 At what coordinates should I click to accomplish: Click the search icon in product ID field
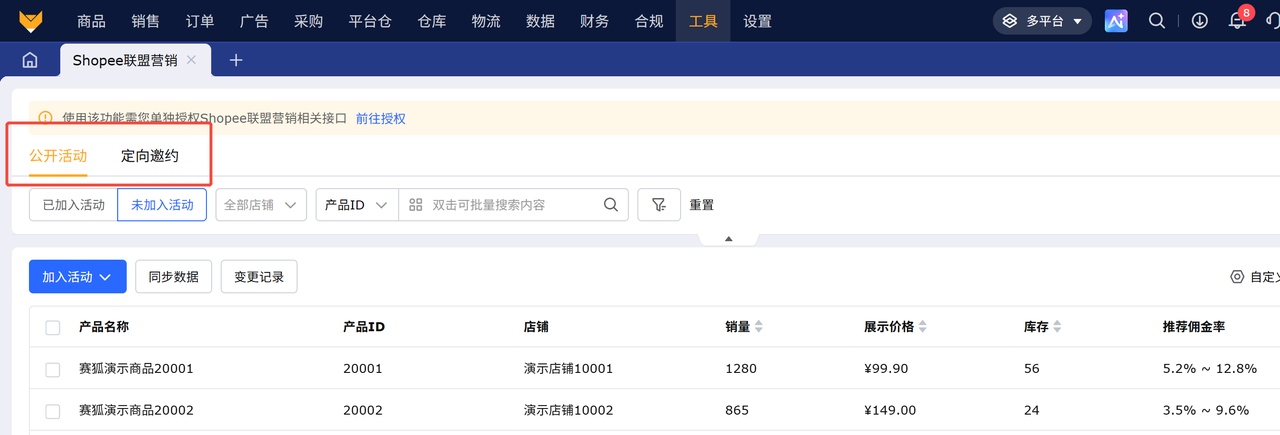pos(611,204)
